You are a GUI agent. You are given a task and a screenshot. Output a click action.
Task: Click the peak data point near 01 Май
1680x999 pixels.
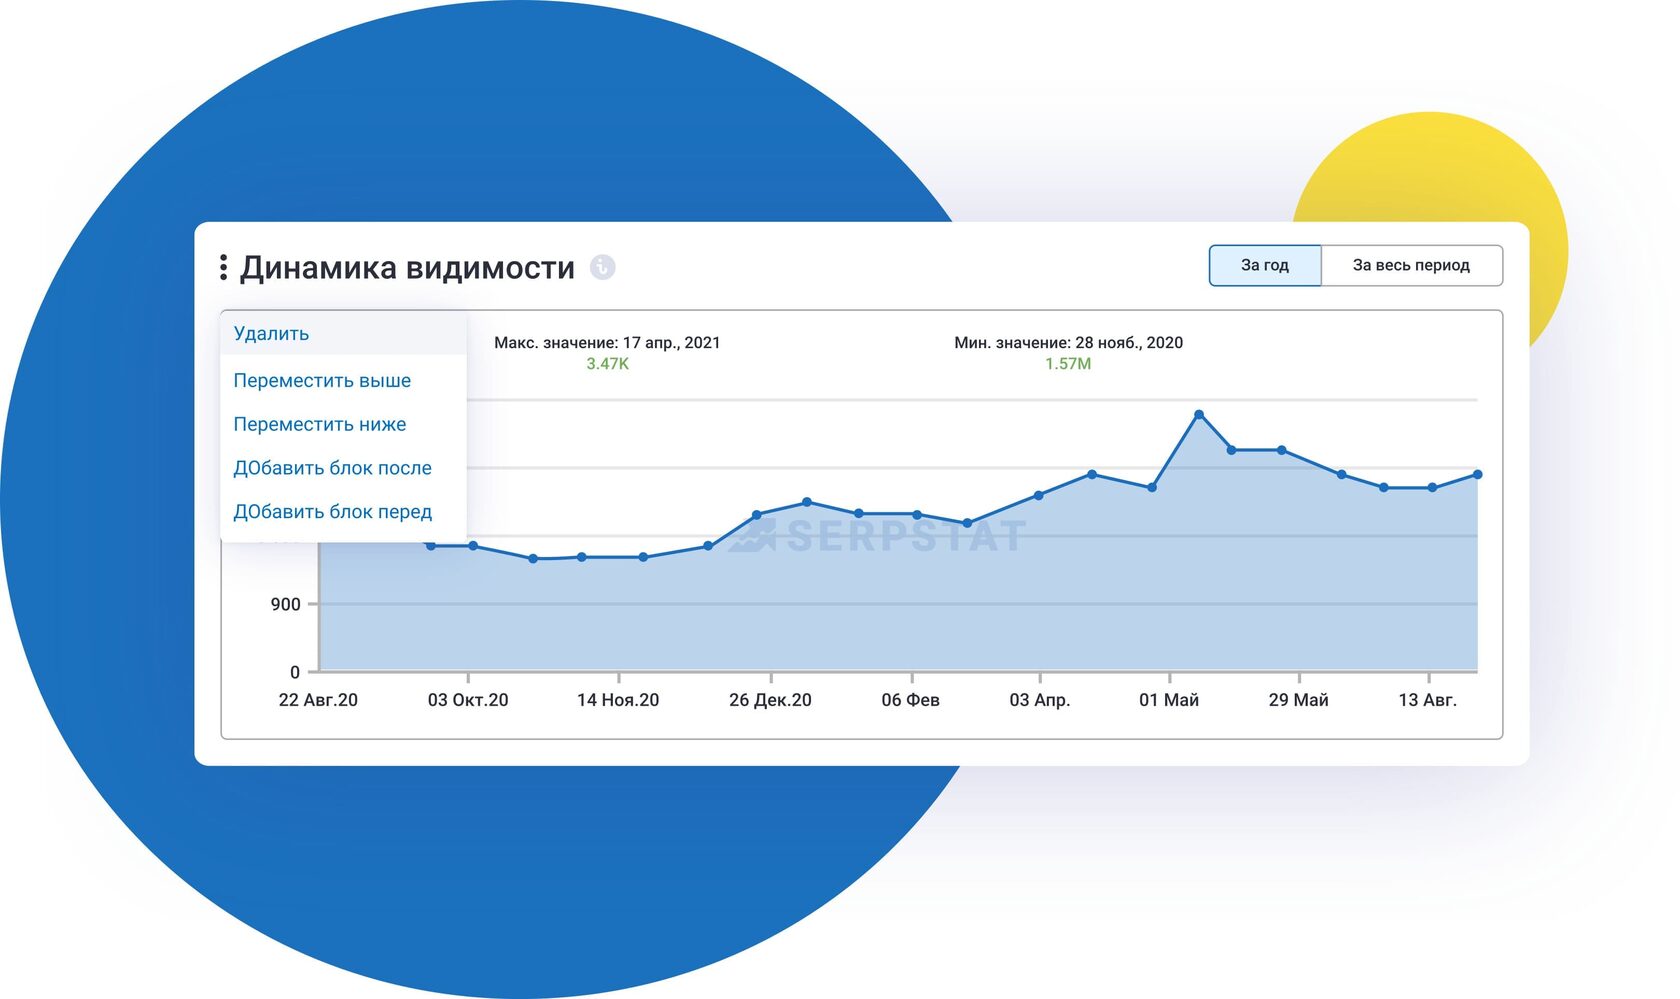pyautogui.click(x=1199, y=413)
